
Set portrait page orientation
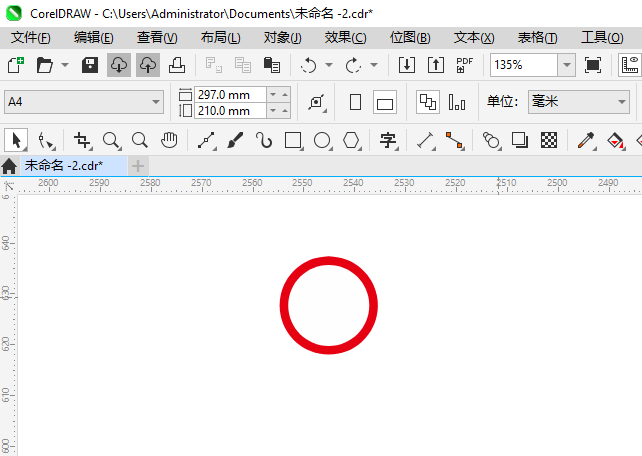coord(355,102)
